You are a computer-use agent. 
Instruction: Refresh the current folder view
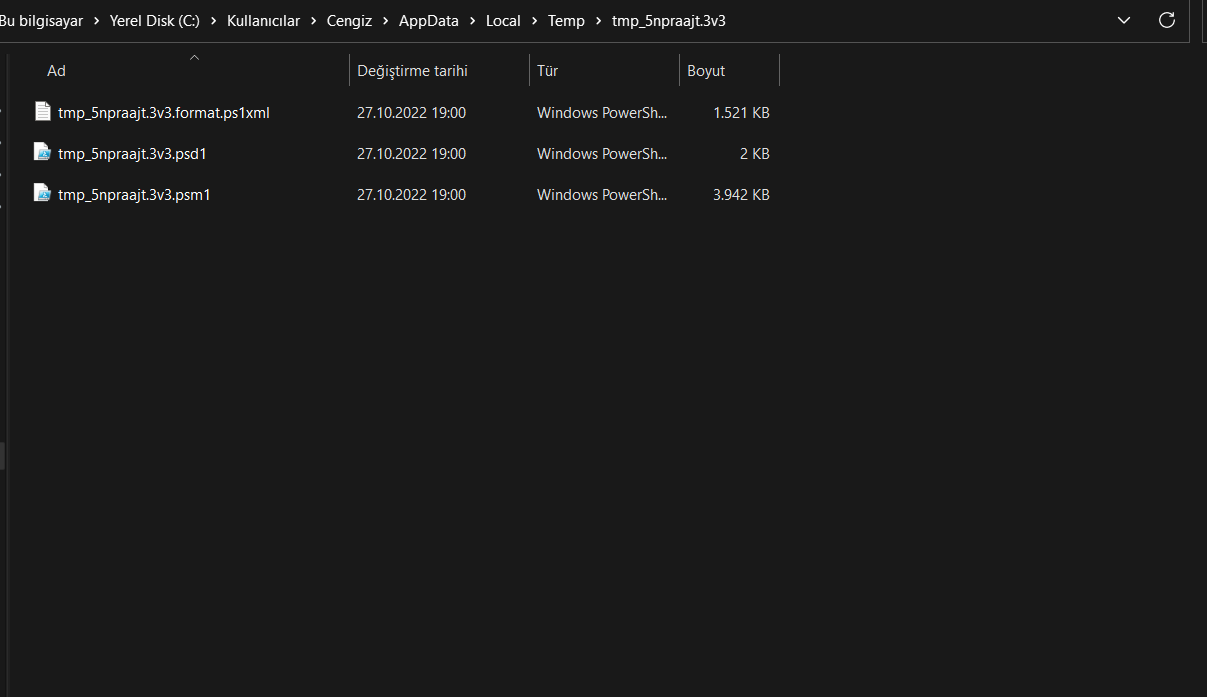[x=1166, y=20]
